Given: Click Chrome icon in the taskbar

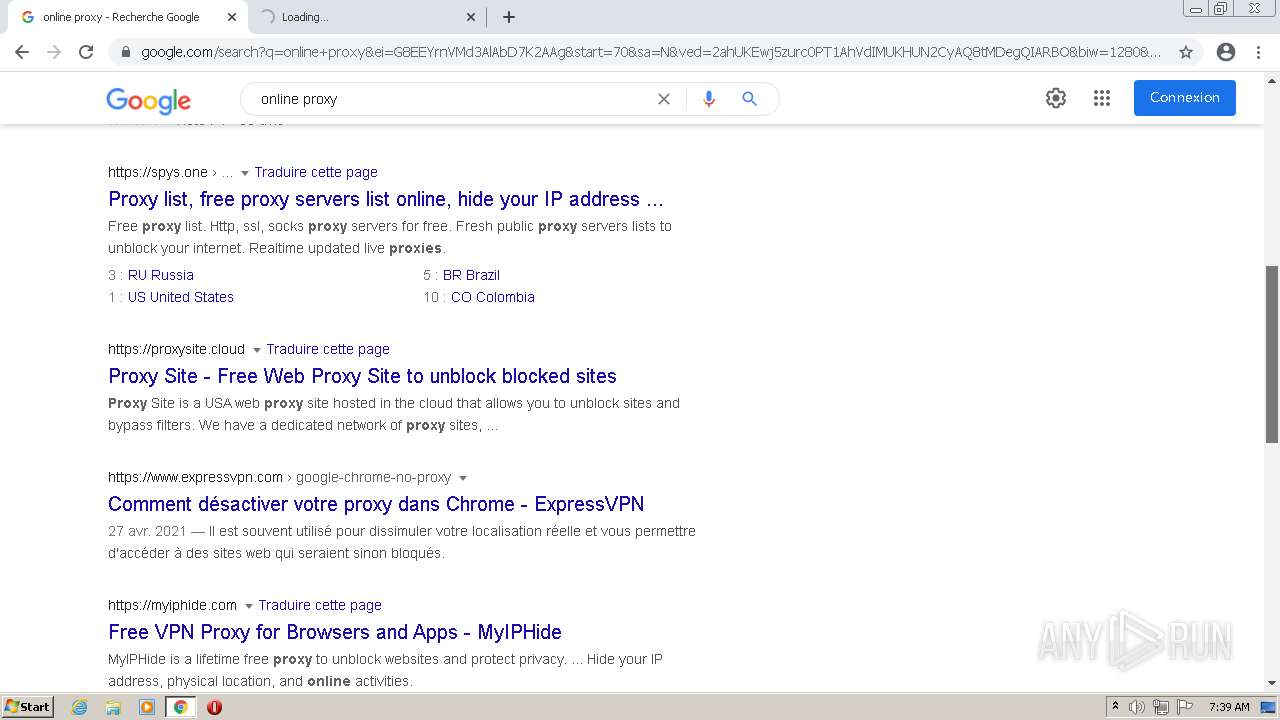Looking at the screenshot, I should pos(180,707).
